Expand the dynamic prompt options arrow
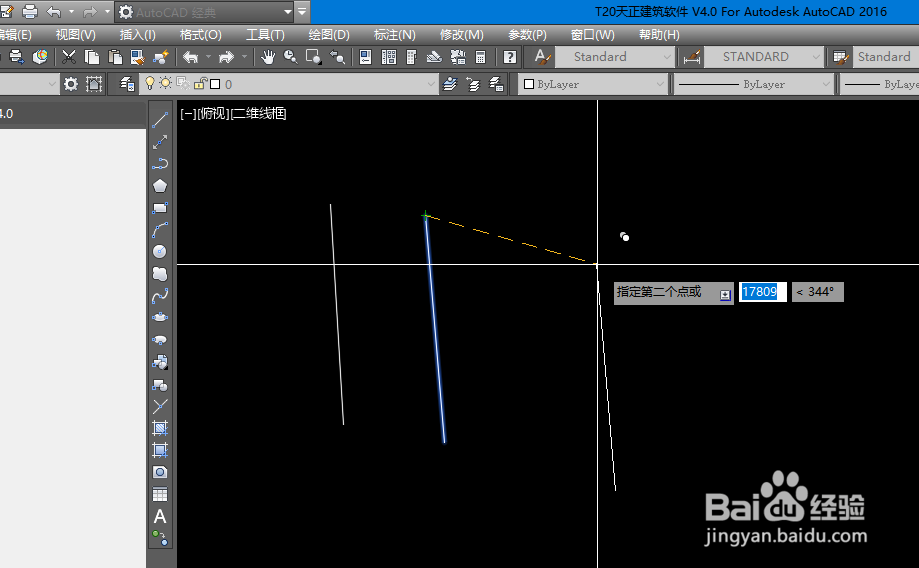Viewport: 919px width, 568px height. tap(725, 295)
